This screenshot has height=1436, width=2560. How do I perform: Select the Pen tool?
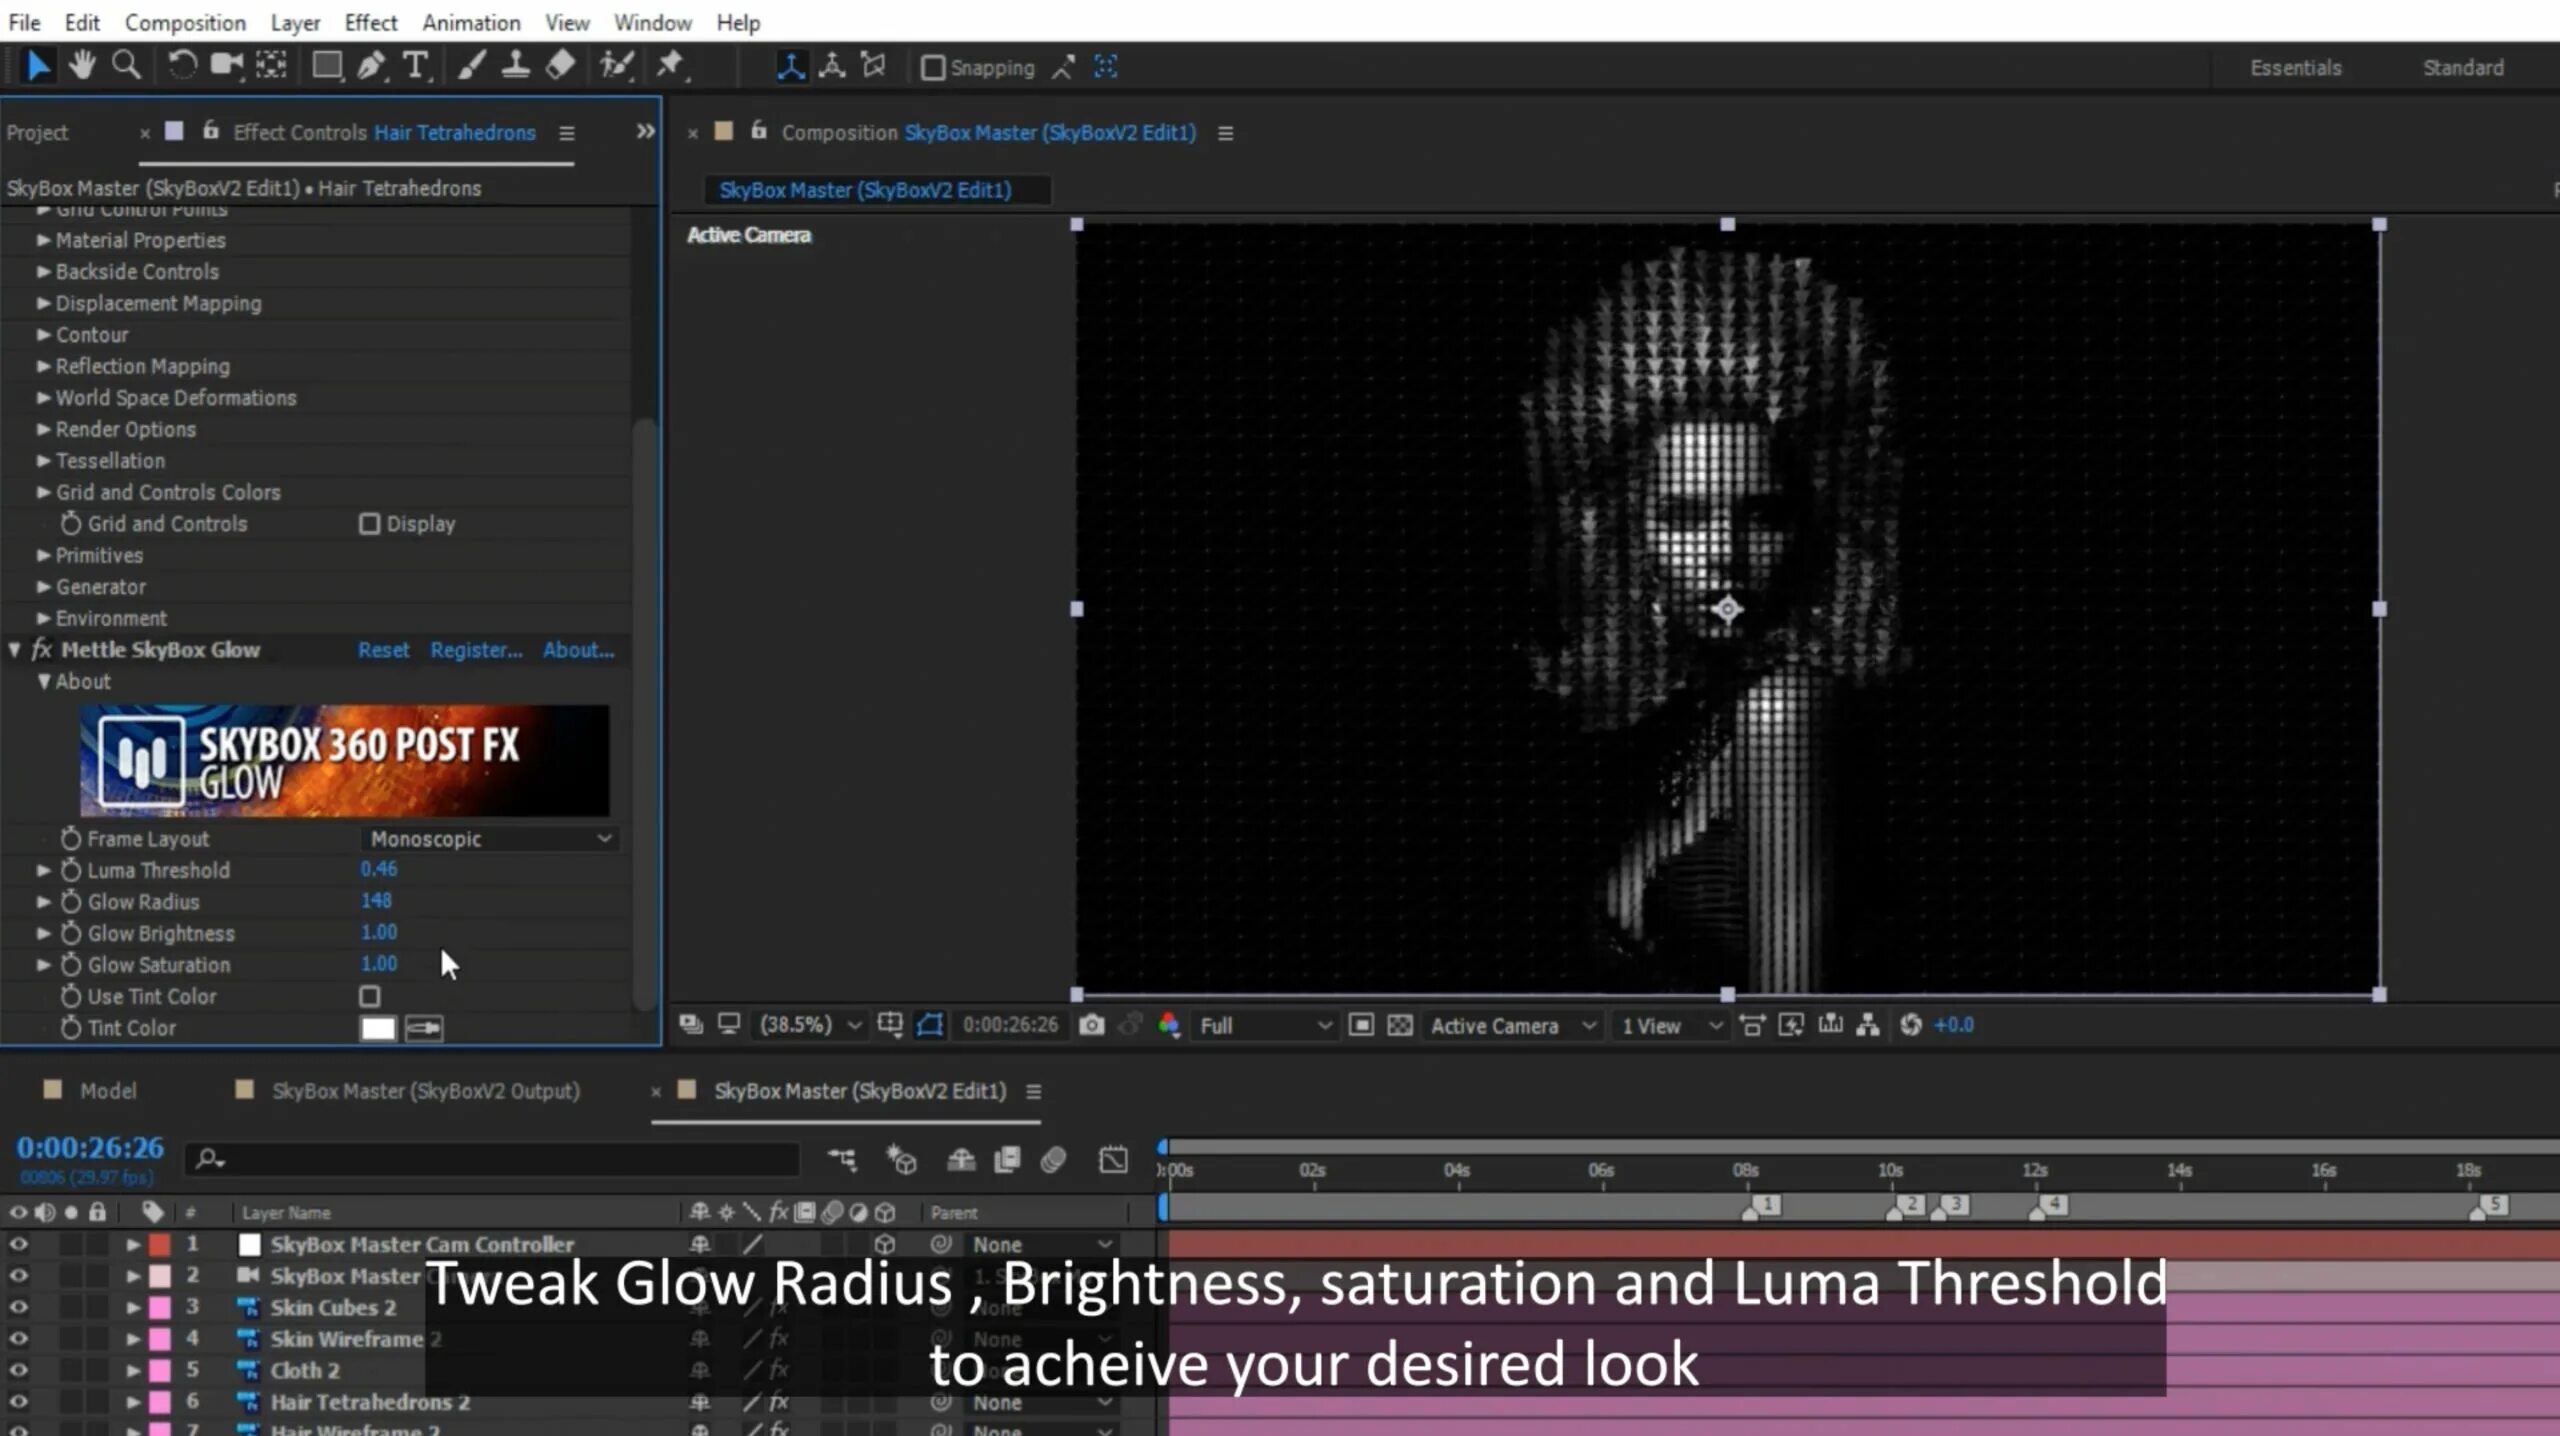click(371, 66)
